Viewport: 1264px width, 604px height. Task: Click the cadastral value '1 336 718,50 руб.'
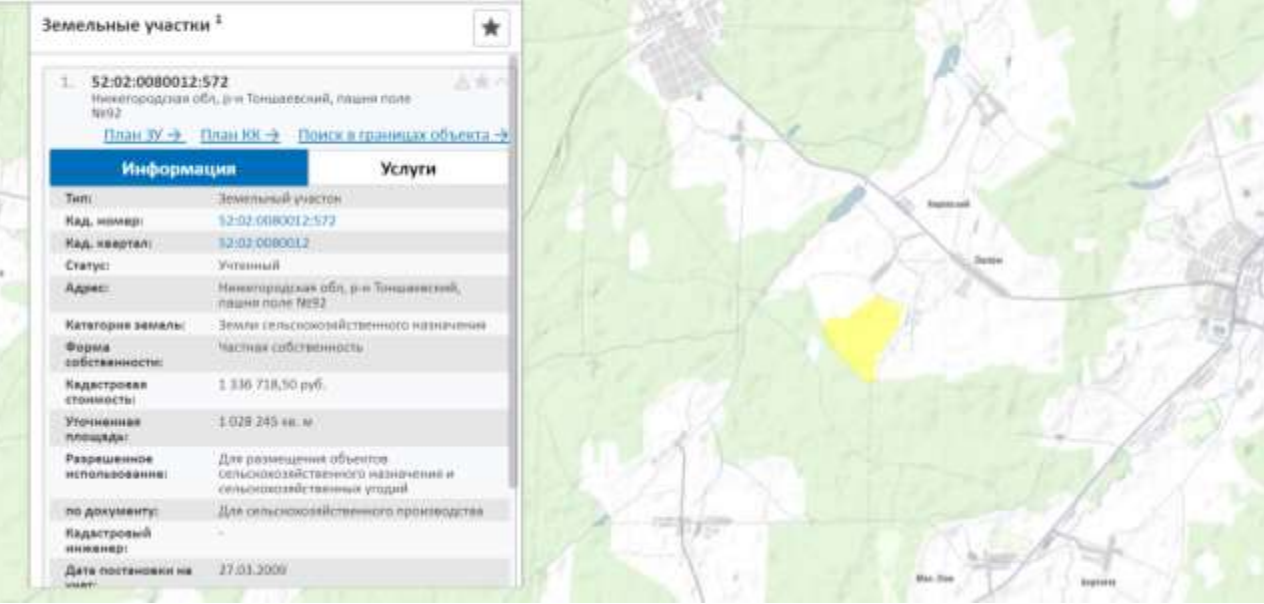click(272, 385)
